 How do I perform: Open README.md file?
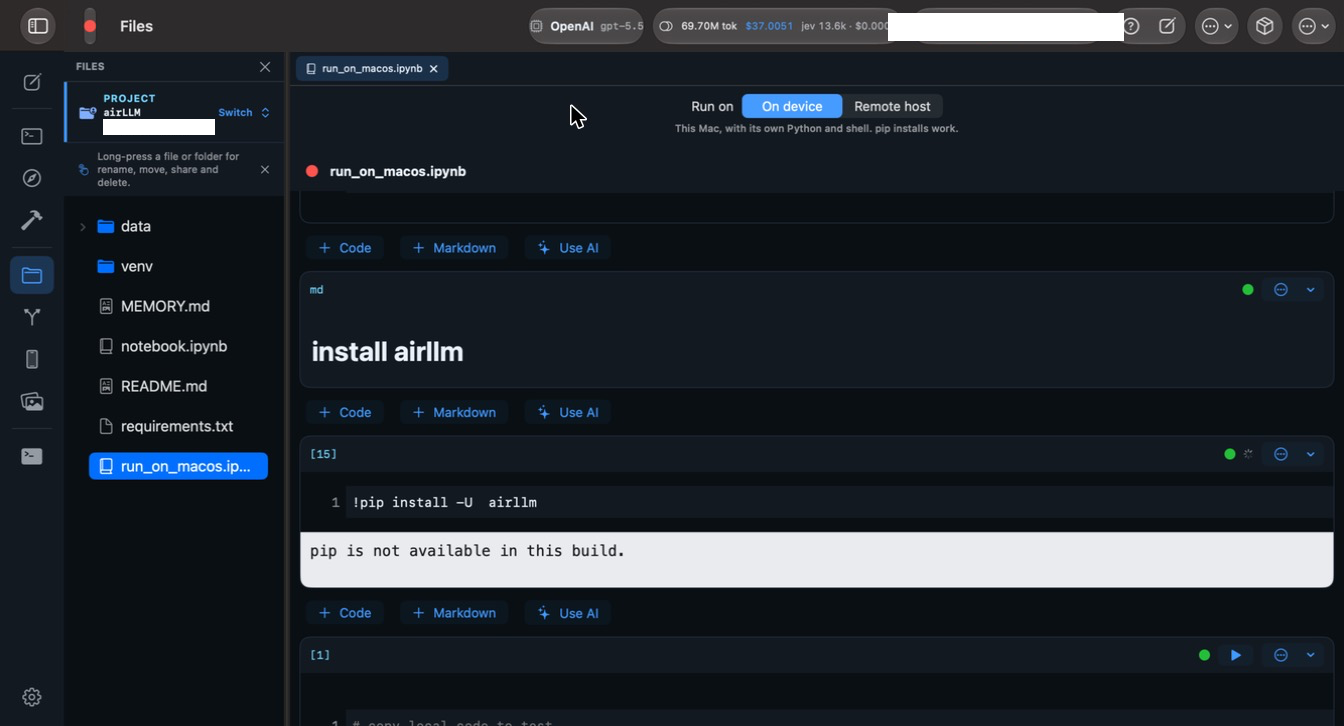click(x=163, y=387)
